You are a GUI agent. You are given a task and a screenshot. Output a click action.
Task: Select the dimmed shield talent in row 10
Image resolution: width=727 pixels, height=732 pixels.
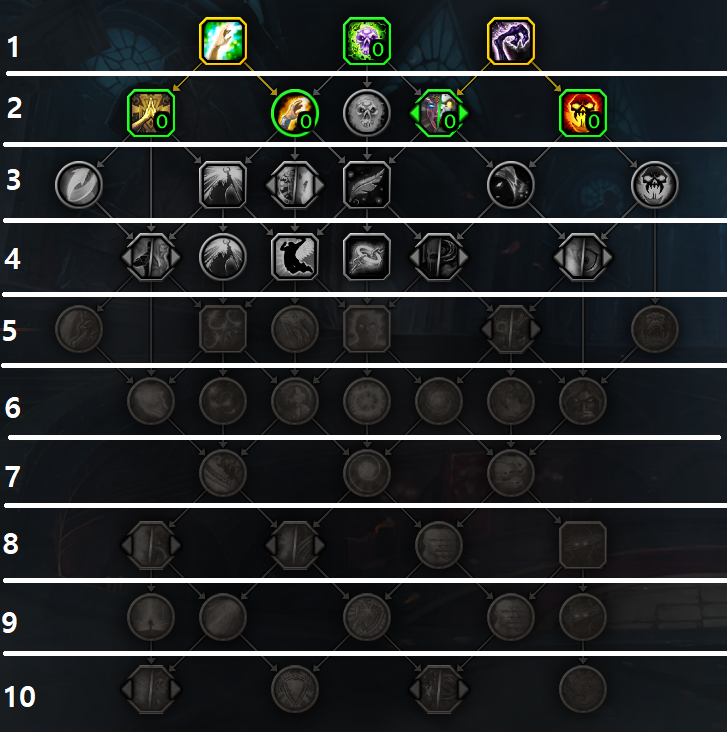(295, 689)
